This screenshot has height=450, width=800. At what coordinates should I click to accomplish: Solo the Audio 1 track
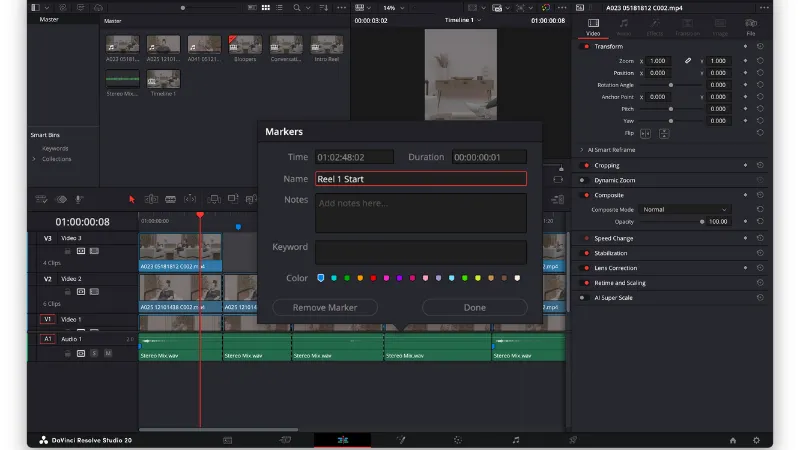(x=94, y=353)
